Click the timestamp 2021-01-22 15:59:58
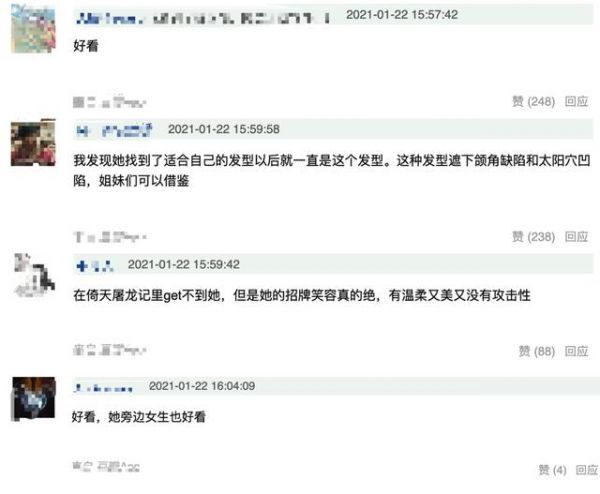The image size is (600, 494). coord(224,129)
